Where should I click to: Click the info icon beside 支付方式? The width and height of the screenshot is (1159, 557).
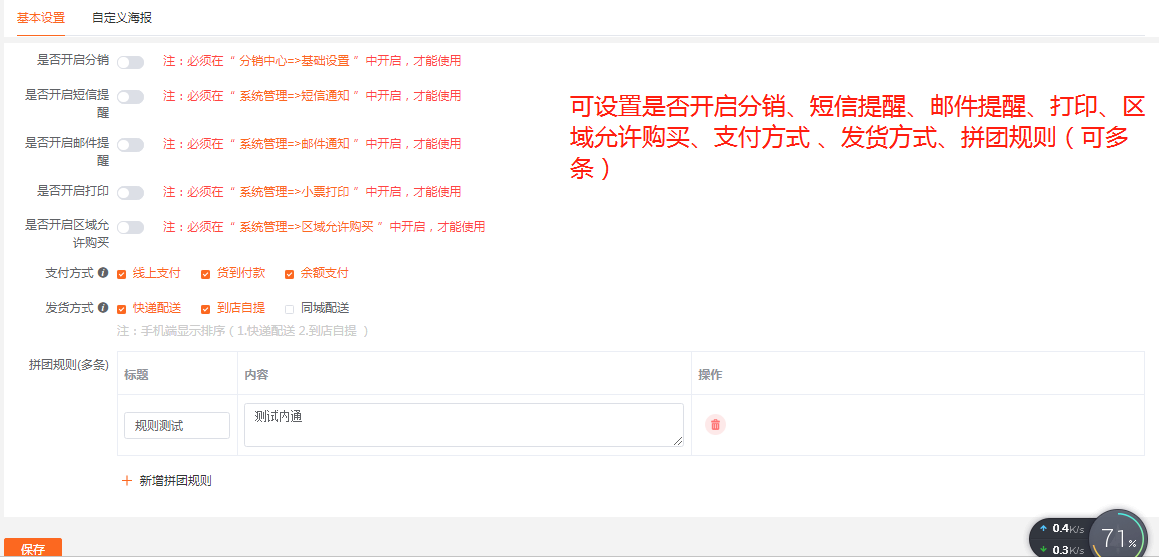(x=103, y=273)
